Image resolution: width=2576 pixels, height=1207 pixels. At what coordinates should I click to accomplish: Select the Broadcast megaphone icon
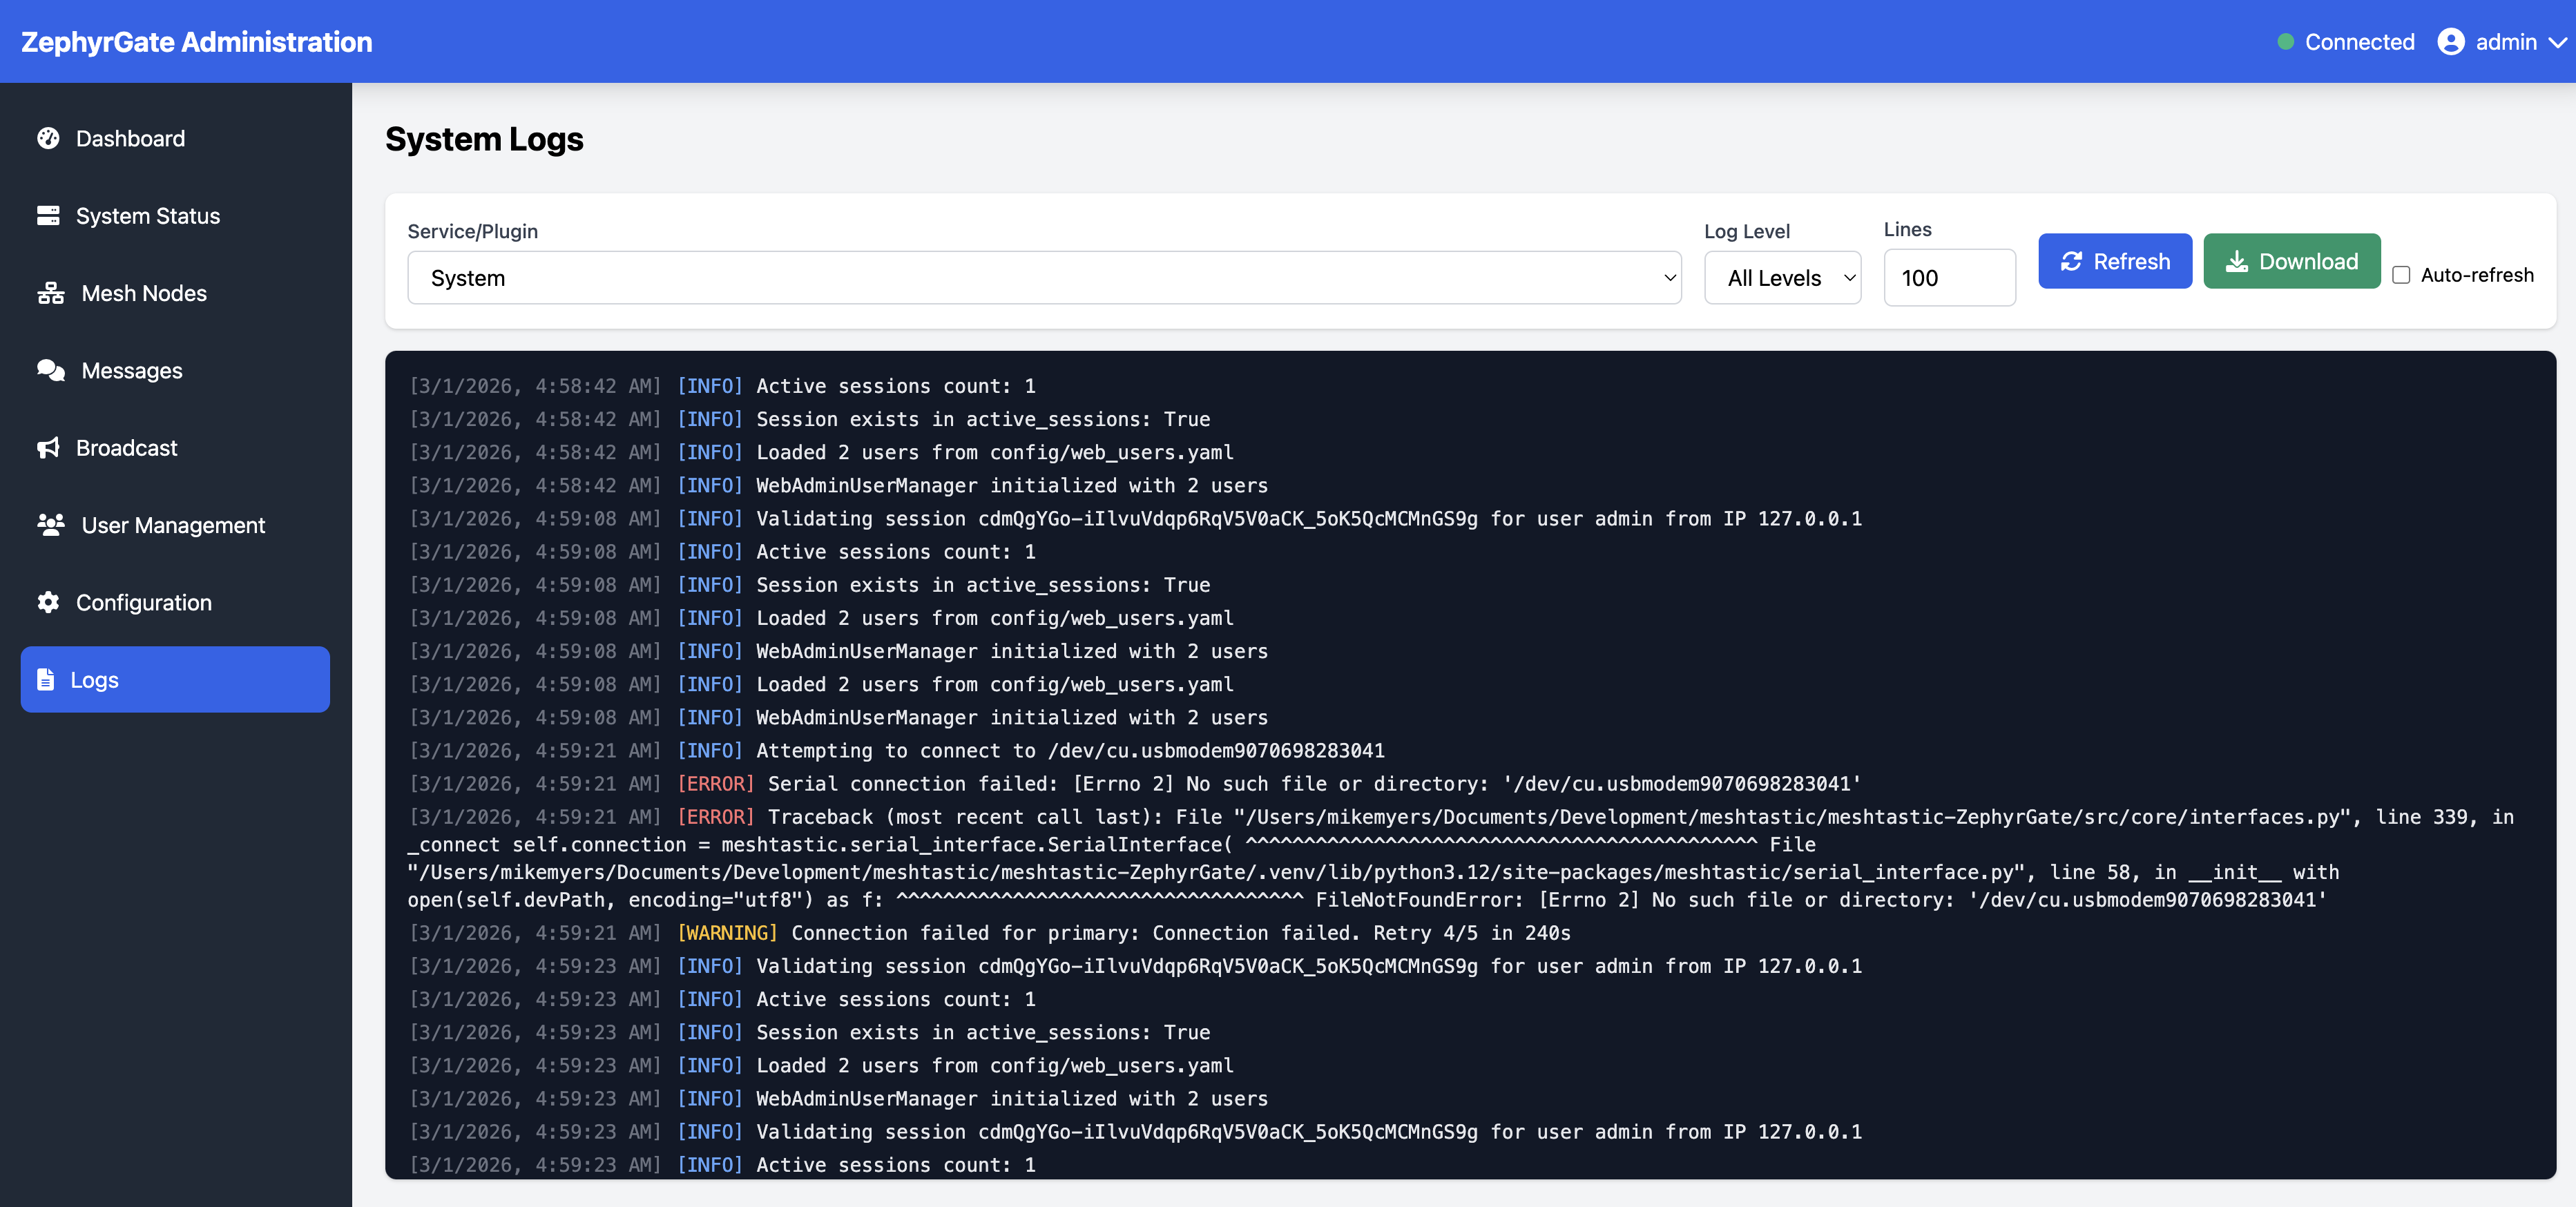point(48,447)
